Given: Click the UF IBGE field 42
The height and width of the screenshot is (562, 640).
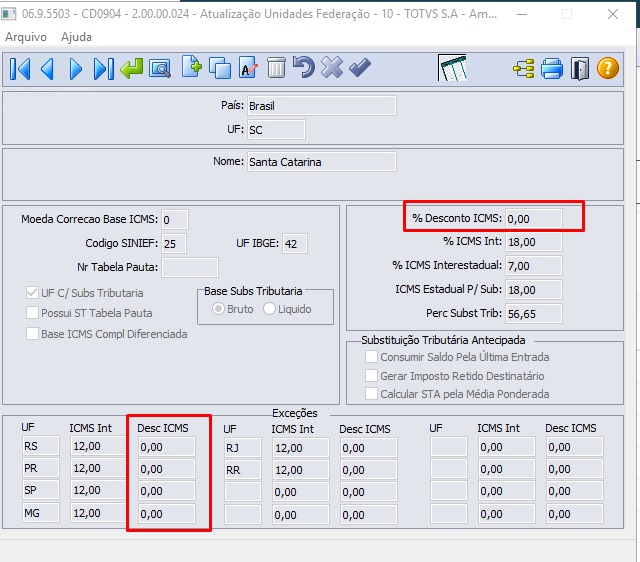Looking at the screenshot, I should coord(295,244).
